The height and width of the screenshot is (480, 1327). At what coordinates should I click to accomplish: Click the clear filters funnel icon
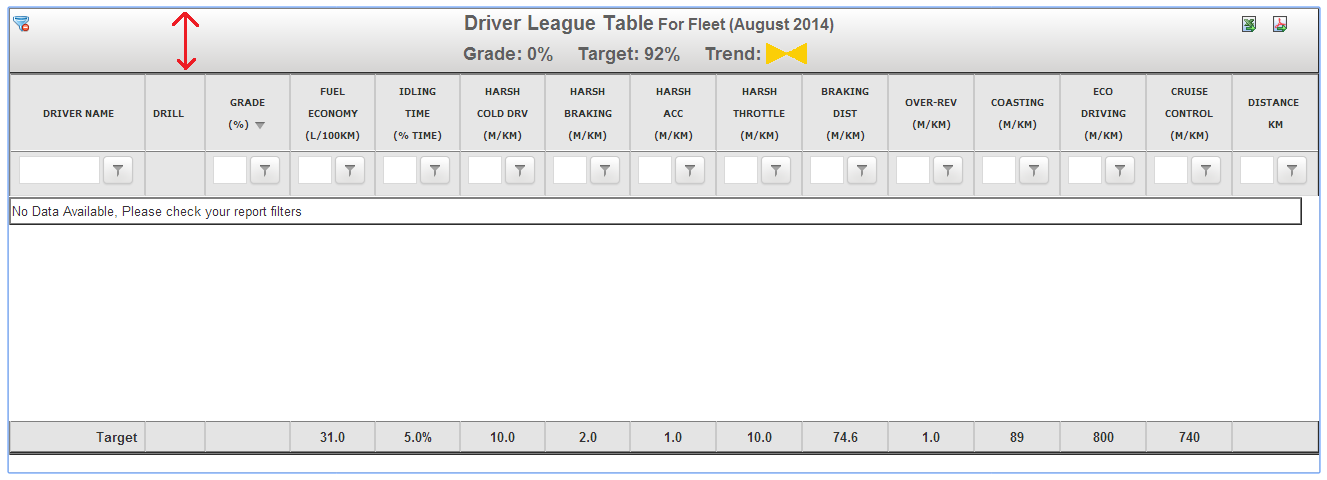pyautogui.click(x=21, y=24)
